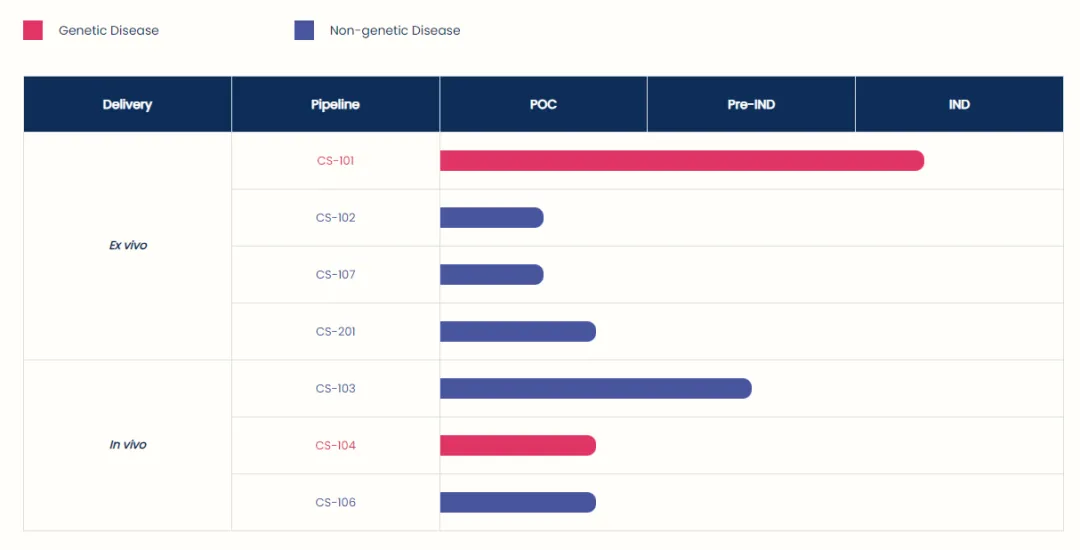Select the Delivery column header

click(x=127, y=104)
